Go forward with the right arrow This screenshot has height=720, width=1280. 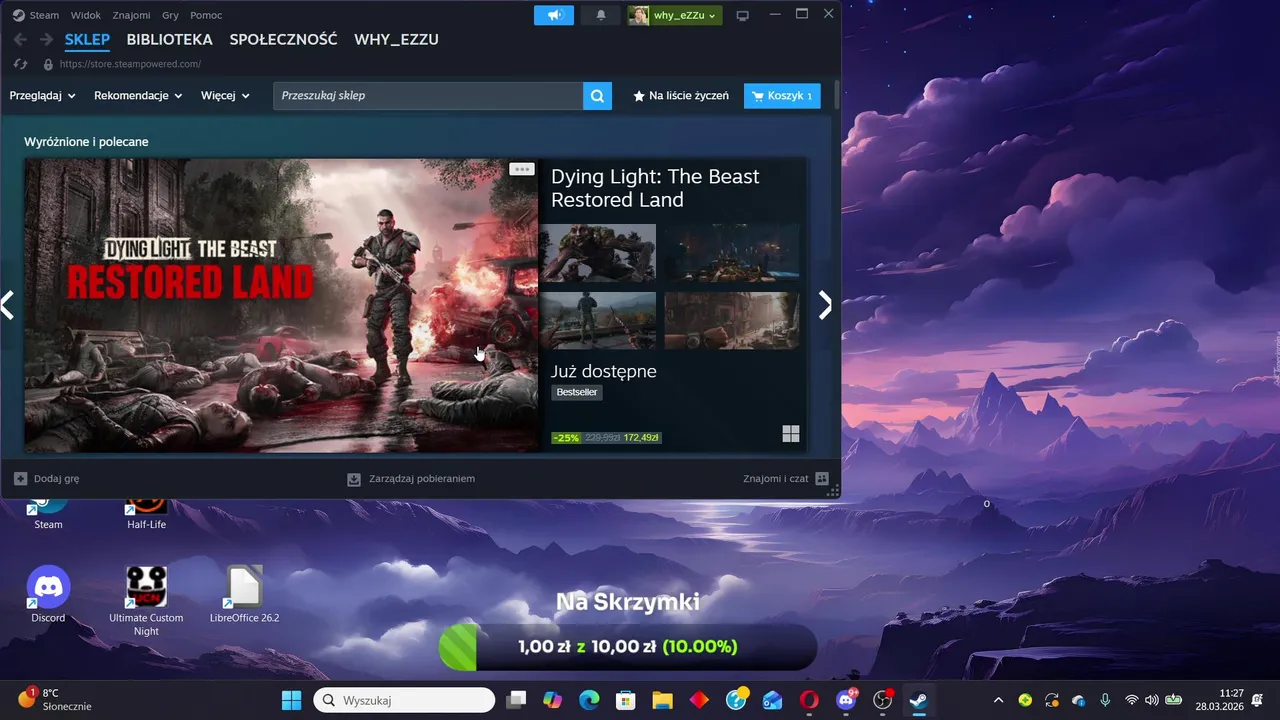click(x=46, y=40)
